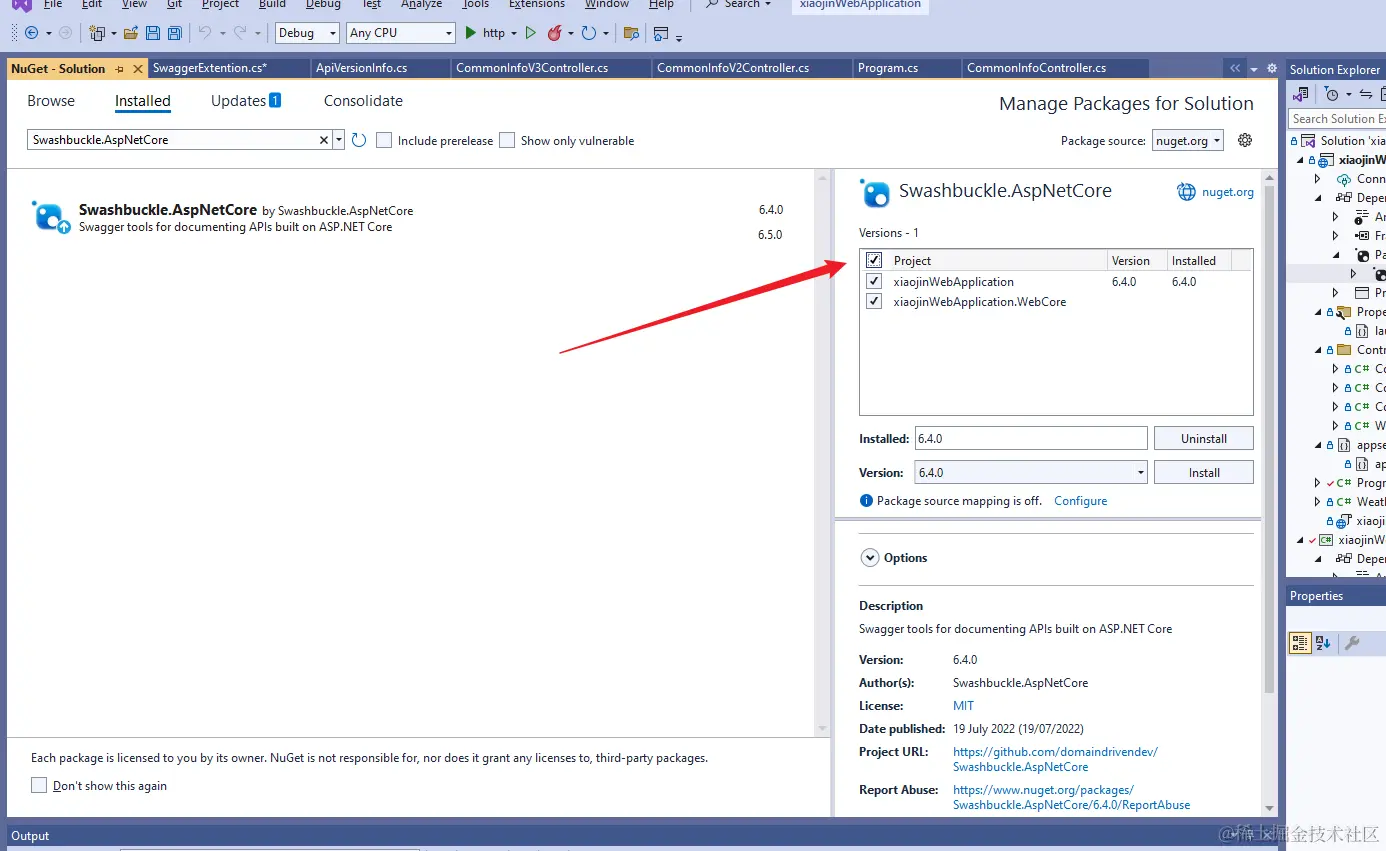Select Alphabetical sort in Properties panel

1323,643
